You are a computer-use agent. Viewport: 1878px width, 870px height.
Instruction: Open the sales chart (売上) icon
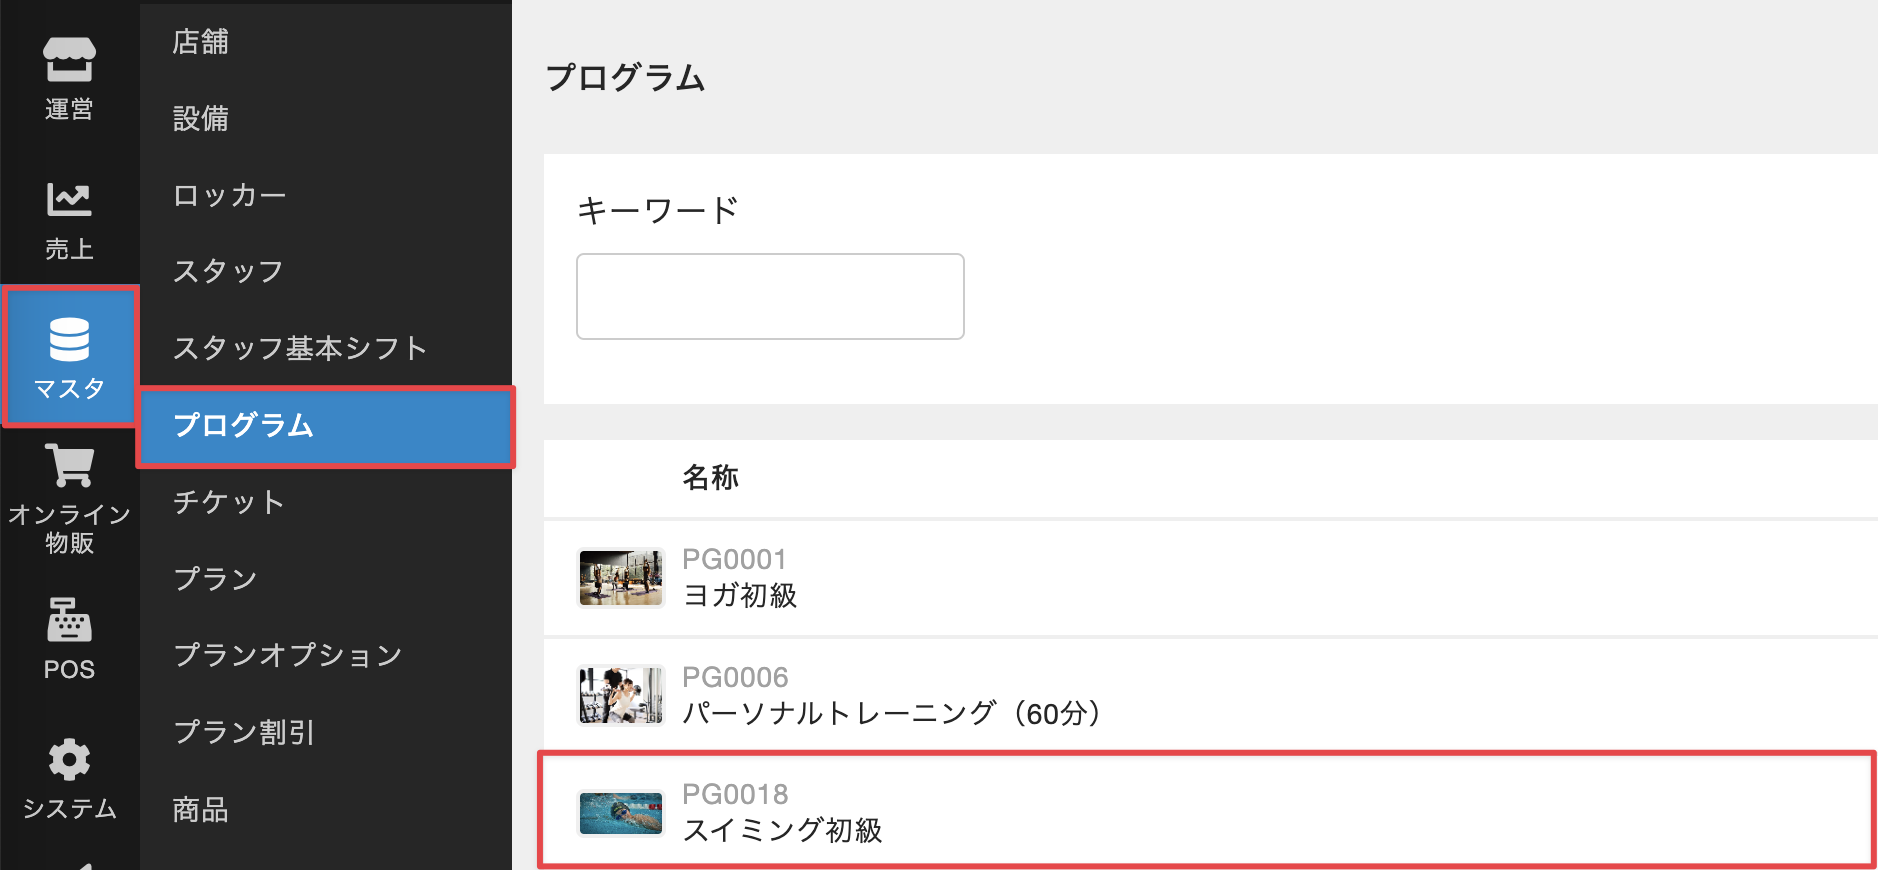tap(69, 200)
